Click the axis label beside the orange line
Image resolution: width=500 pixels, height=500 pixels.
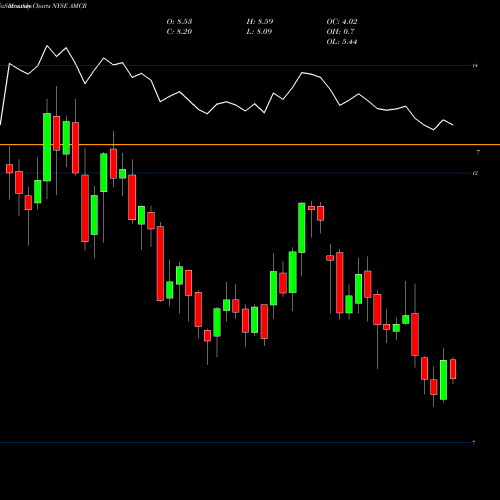click(478, 153)
